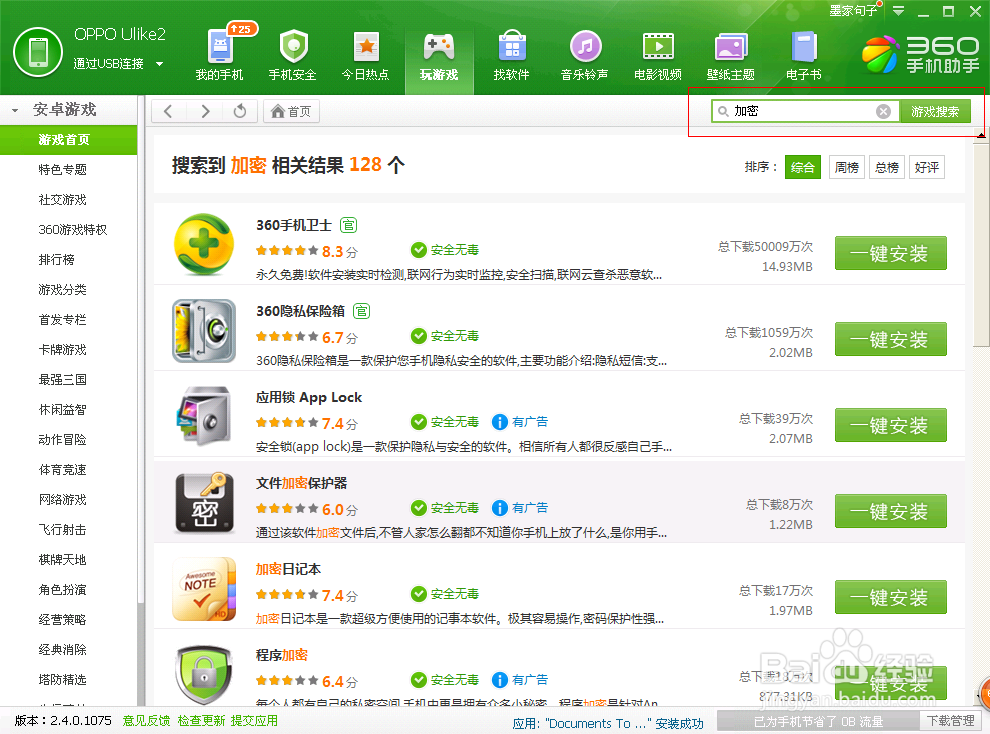Go forward with the right arrow
The image size is (990, 734).
coord(205,111)
